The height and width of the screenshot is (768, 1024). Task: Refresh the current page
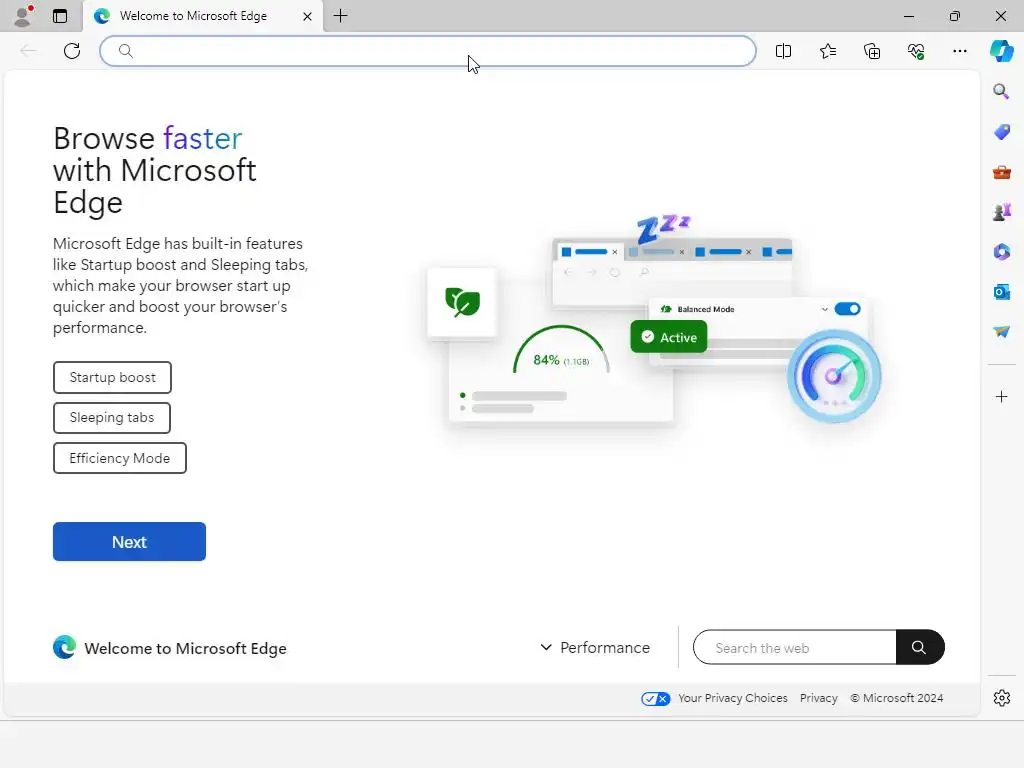(72, 51)
